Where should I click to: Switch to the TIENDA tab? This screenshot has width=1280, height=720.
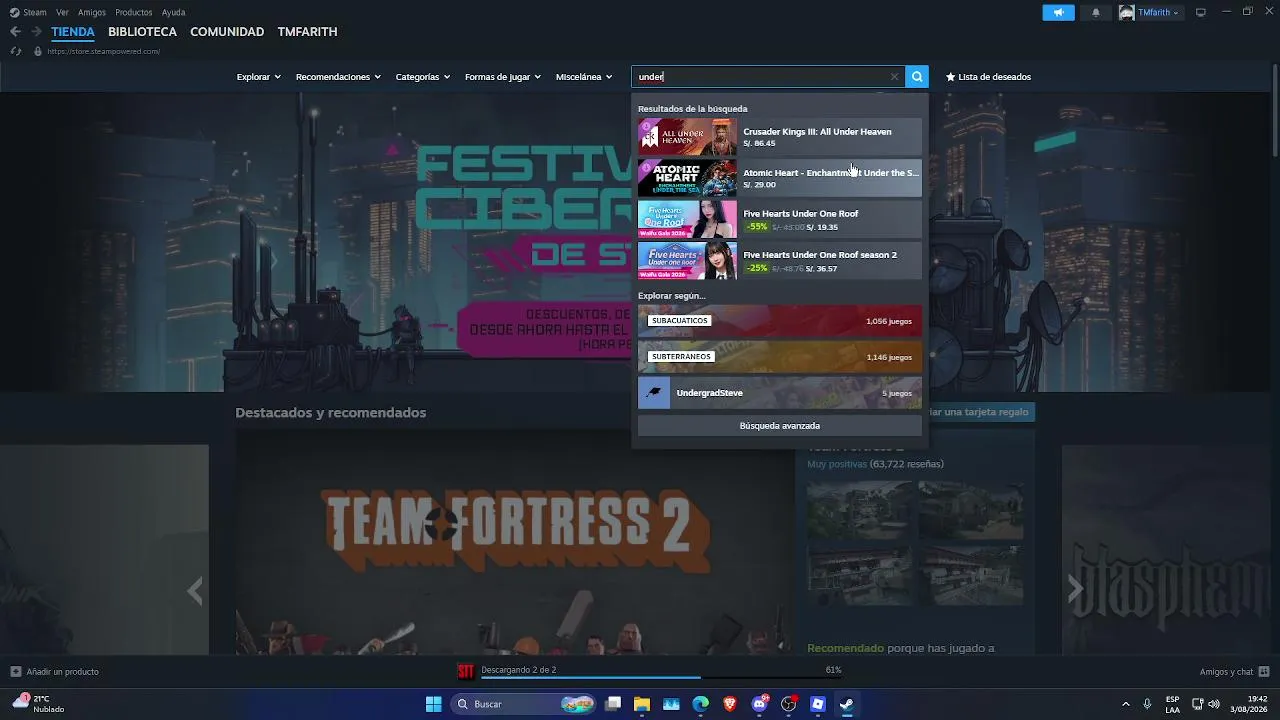tap(73, 32)
